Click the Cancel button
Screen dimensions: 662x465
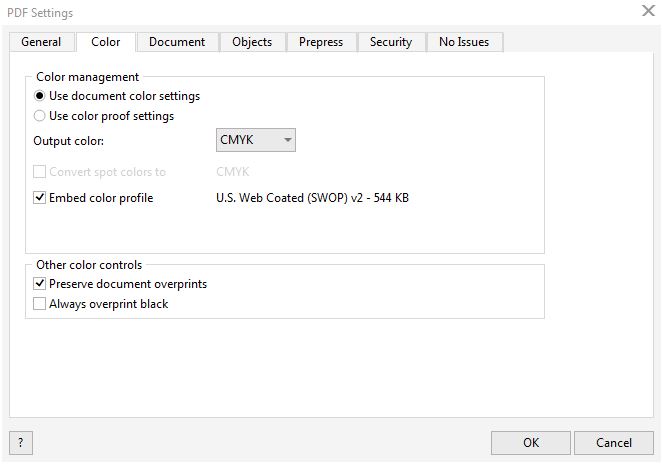[x=614, y=443]
